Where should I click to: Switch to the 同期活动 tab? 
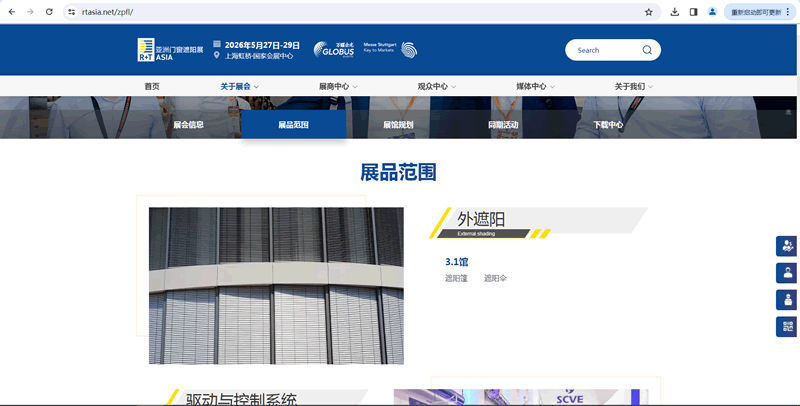(x=503, y=125)
